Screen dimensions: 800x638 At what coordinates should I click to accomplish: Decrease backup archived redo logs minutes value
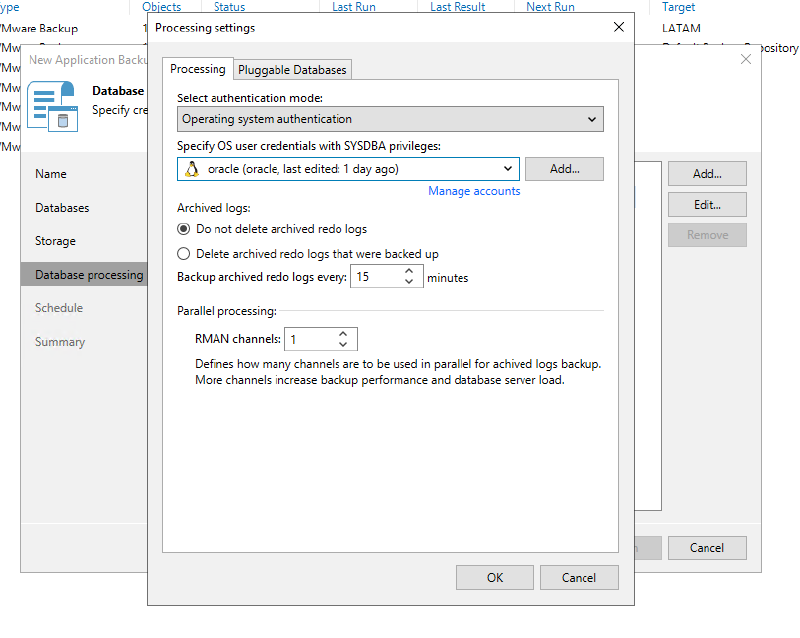(409, 281)
